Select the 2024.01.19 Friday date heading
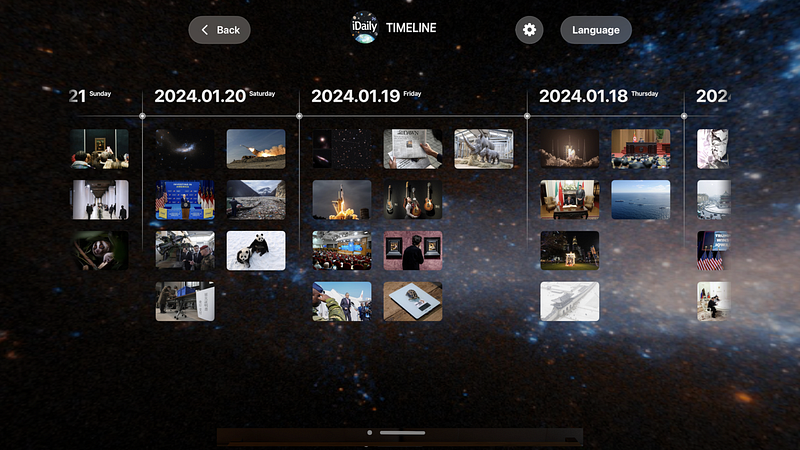This screenshot has height=450, width=800. 366,95
